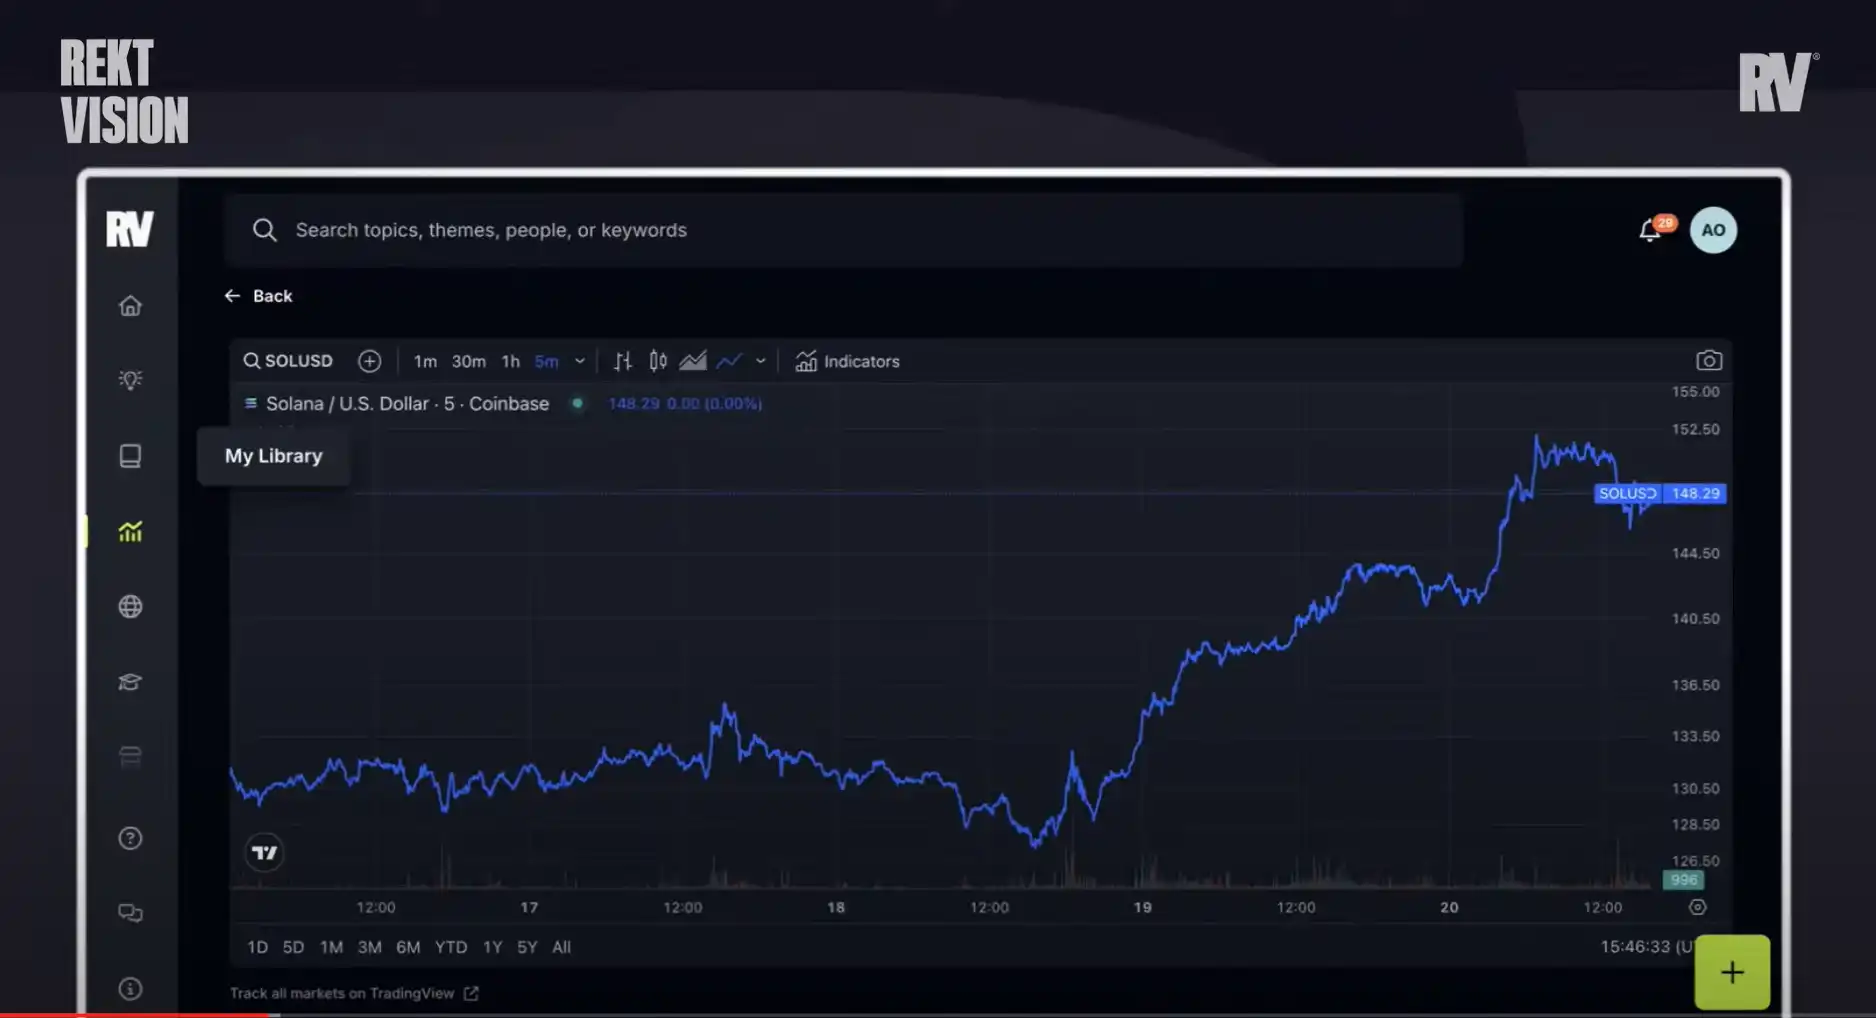Click the add symbol plus-circle icon
Viewport: 1876px width, 1018px height.
tap(369, 361)
